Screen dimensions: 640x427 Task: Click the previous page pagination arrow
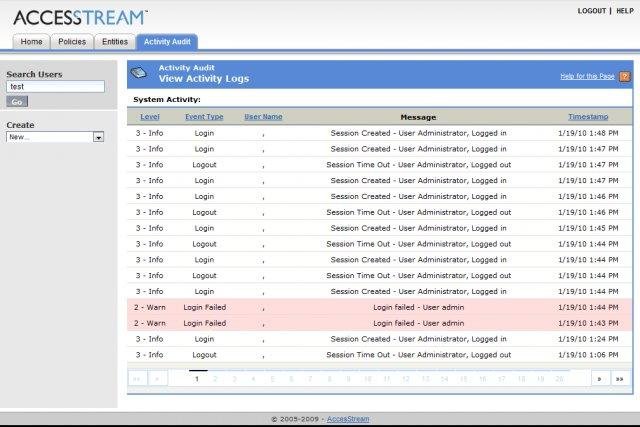tap(157, 379)
